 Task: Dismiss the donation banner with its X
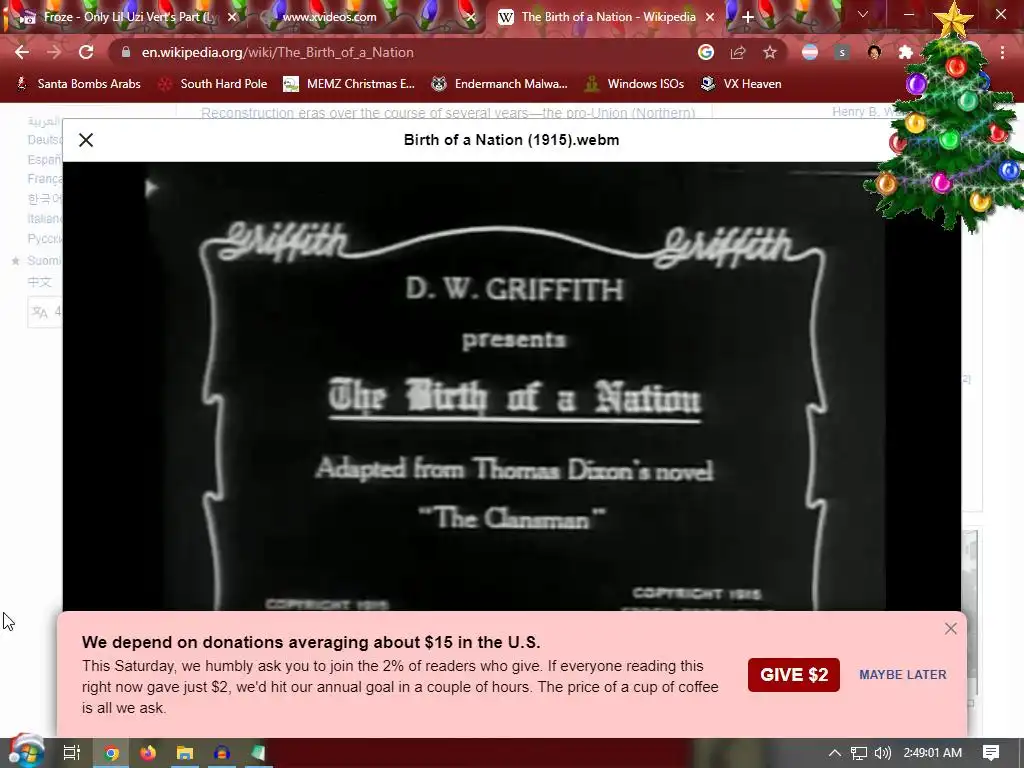tap(950, 628)
